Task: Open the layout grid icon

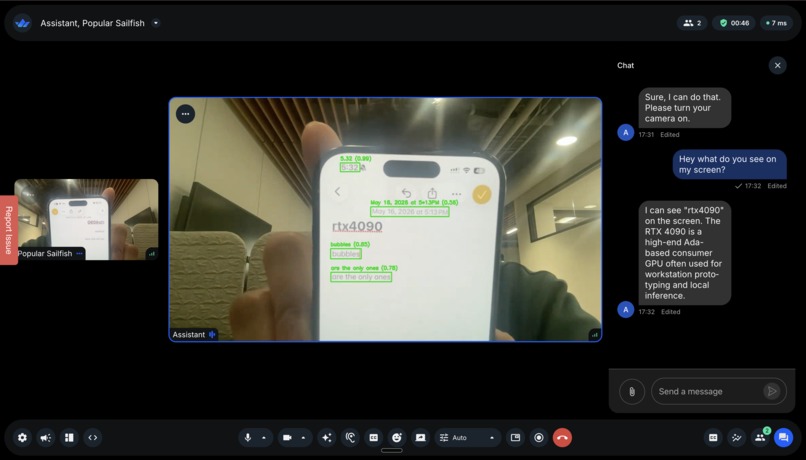Action: point(69,437)
